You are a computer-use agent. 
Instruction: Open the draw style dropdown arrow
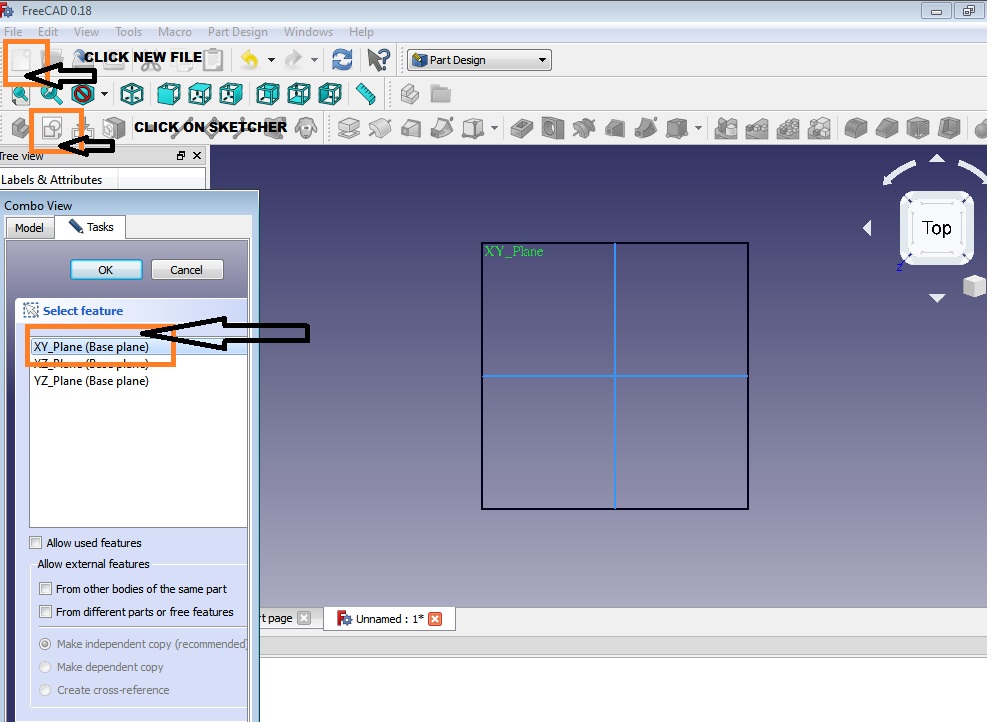pos(105,94)
